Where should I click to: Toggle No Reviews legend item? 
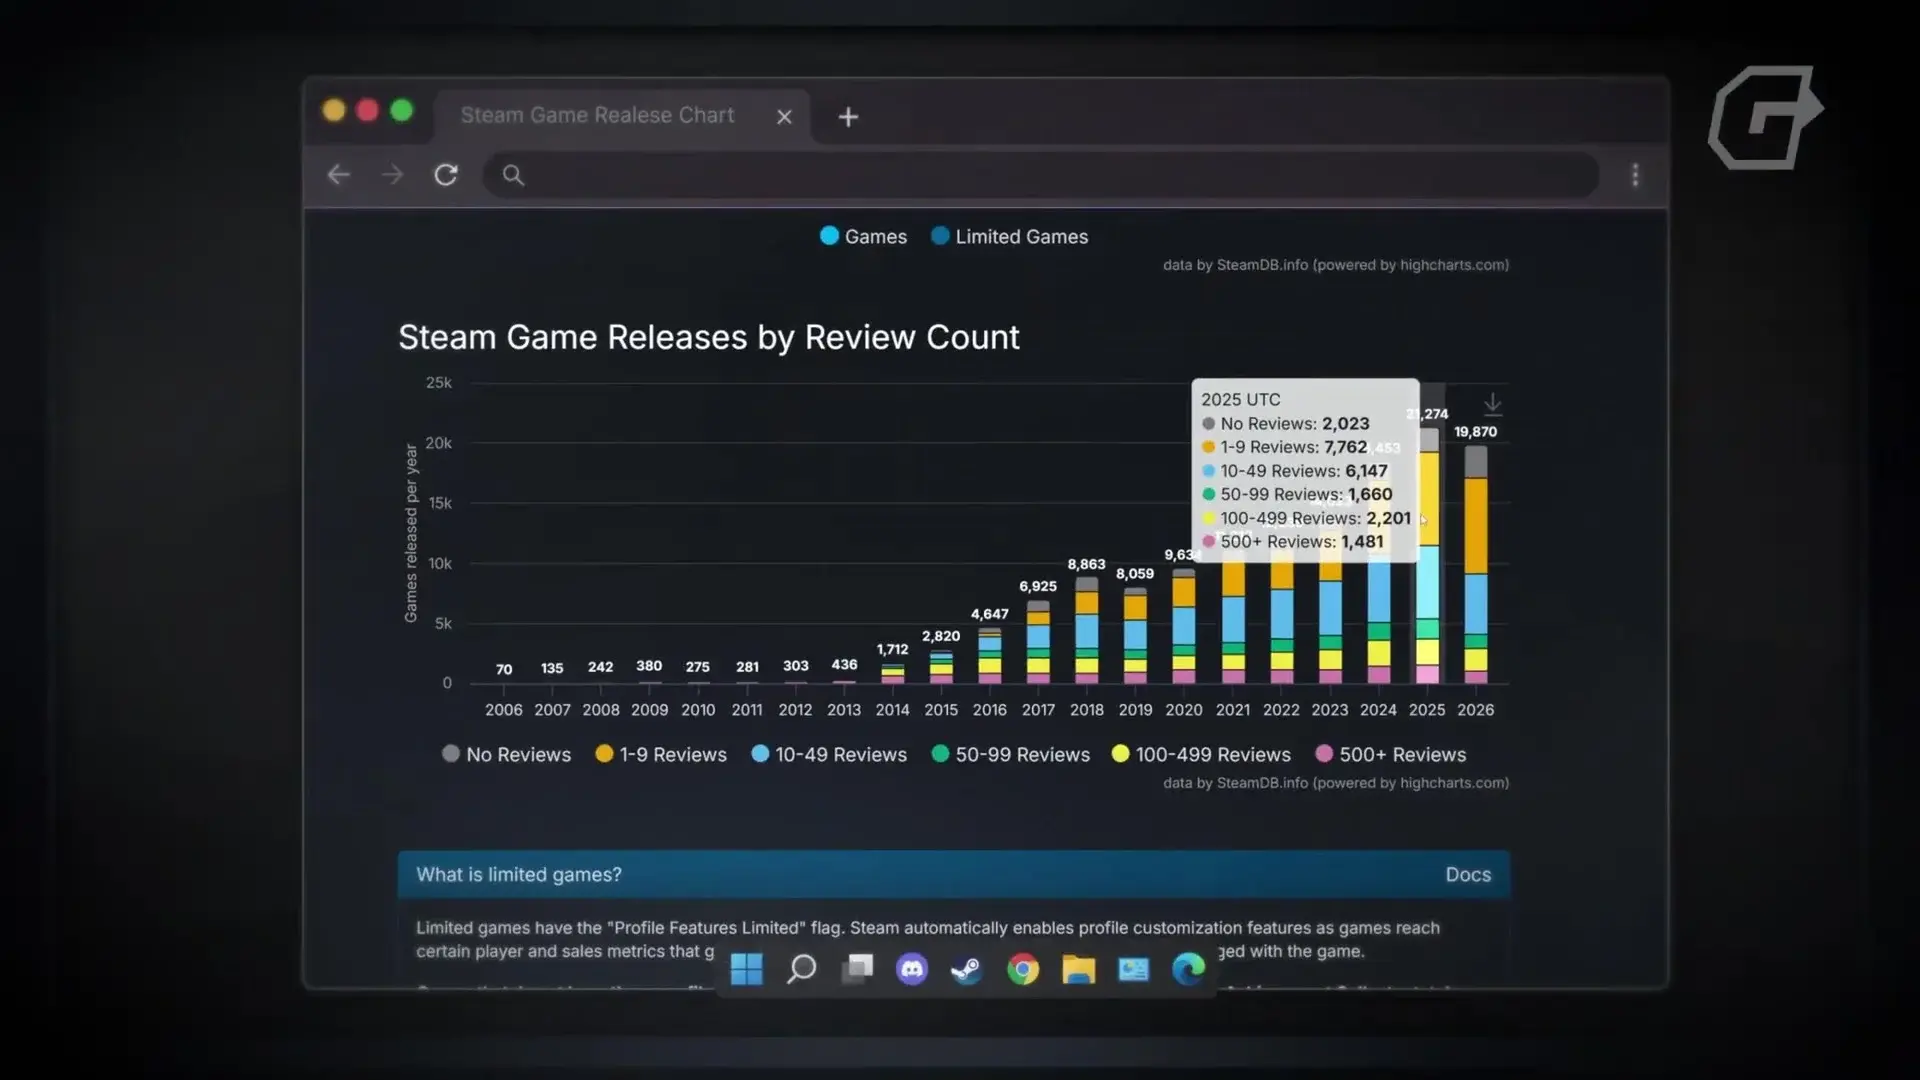tap(506, 754)
